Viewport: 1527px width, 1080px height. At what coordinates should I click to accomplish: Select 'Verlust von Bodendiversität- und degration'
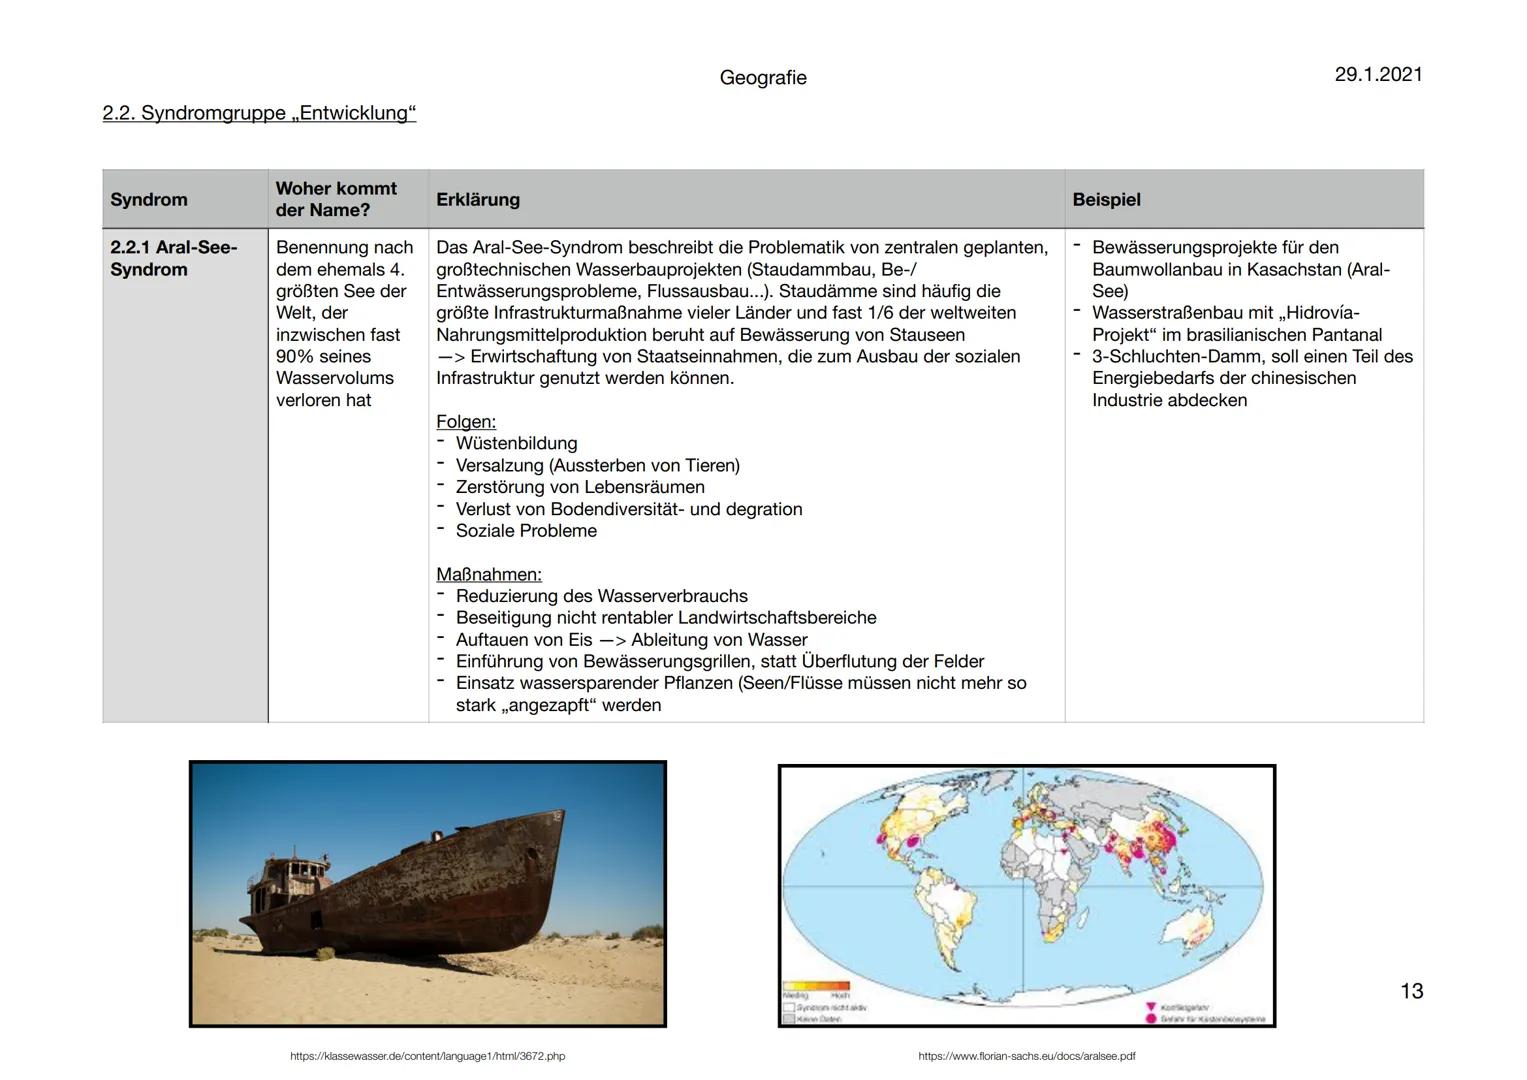(x=629, y=509)
